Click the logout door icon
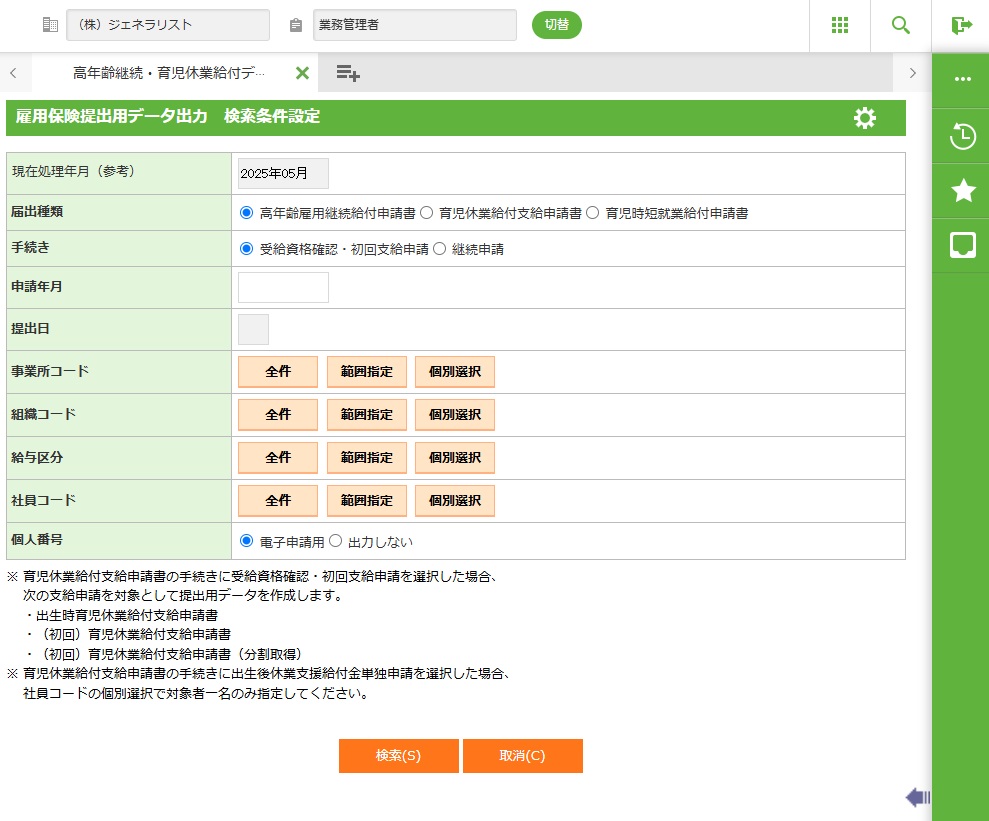989x821 pixels. pyautogui.click(x=961, y=25)
